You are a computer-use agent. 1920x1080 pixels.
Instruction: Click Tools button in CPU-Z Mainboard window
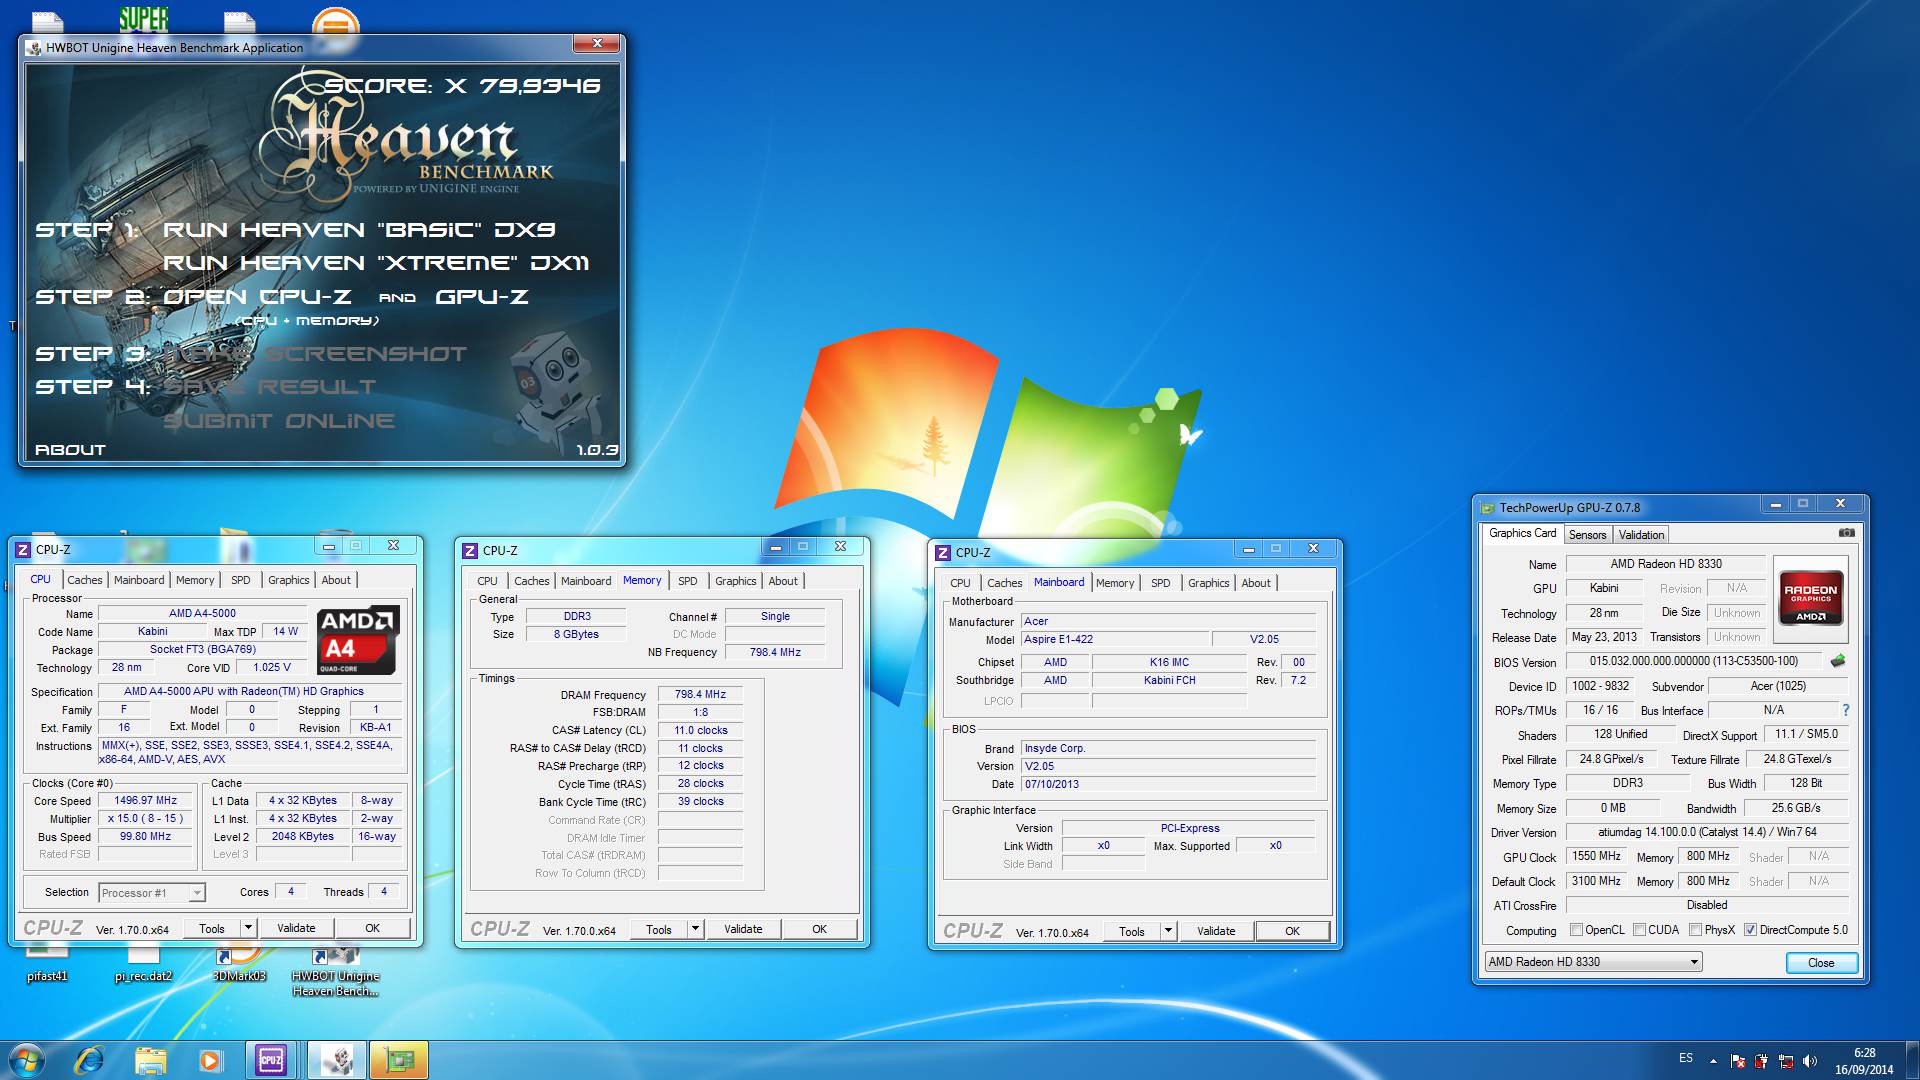[x=1132, y=931]
